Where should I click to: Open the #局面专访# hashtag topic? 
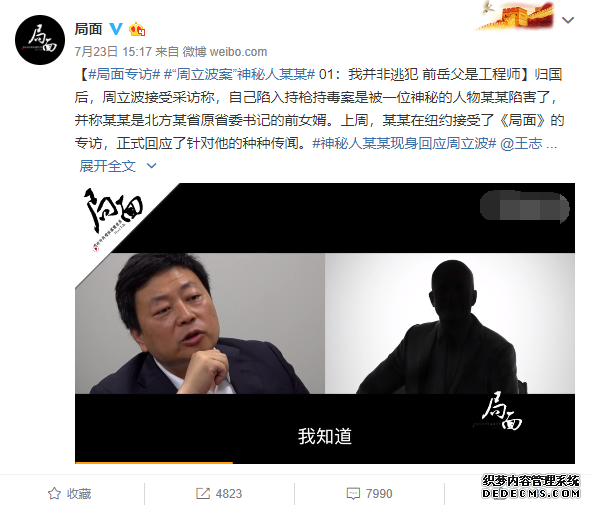(x=125, y=74)
